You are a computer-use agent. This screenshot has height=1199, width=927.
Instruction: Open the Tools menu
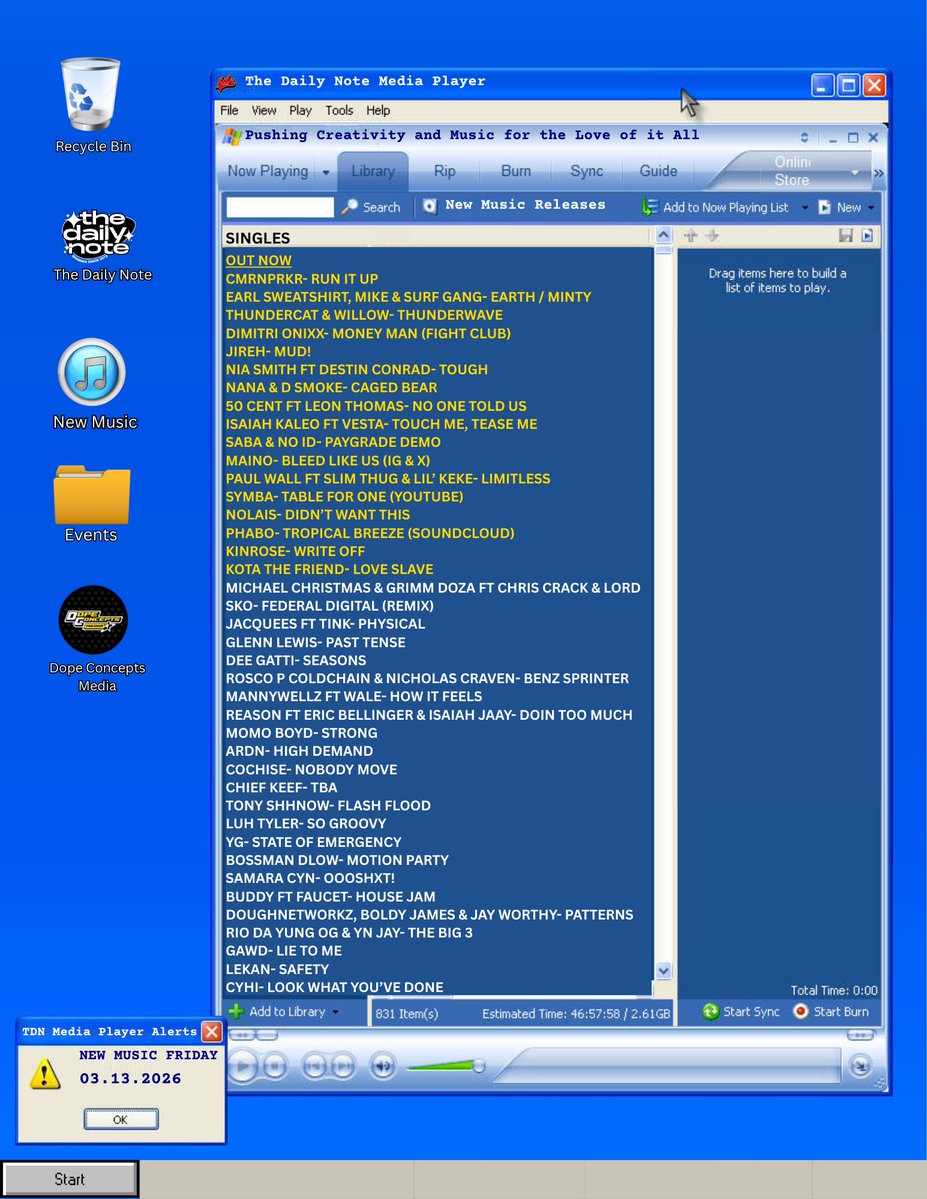tap(339, 110)
